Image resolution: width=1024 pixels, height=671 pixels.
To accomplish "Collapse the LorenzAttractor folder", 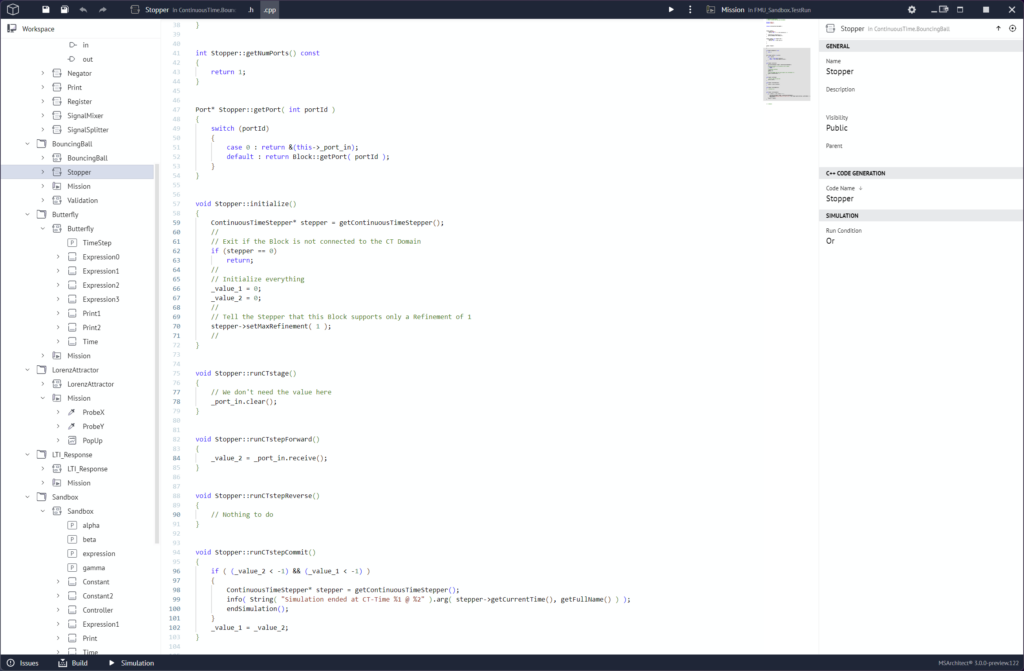I will pyautogui.click(x=27, y=370).
